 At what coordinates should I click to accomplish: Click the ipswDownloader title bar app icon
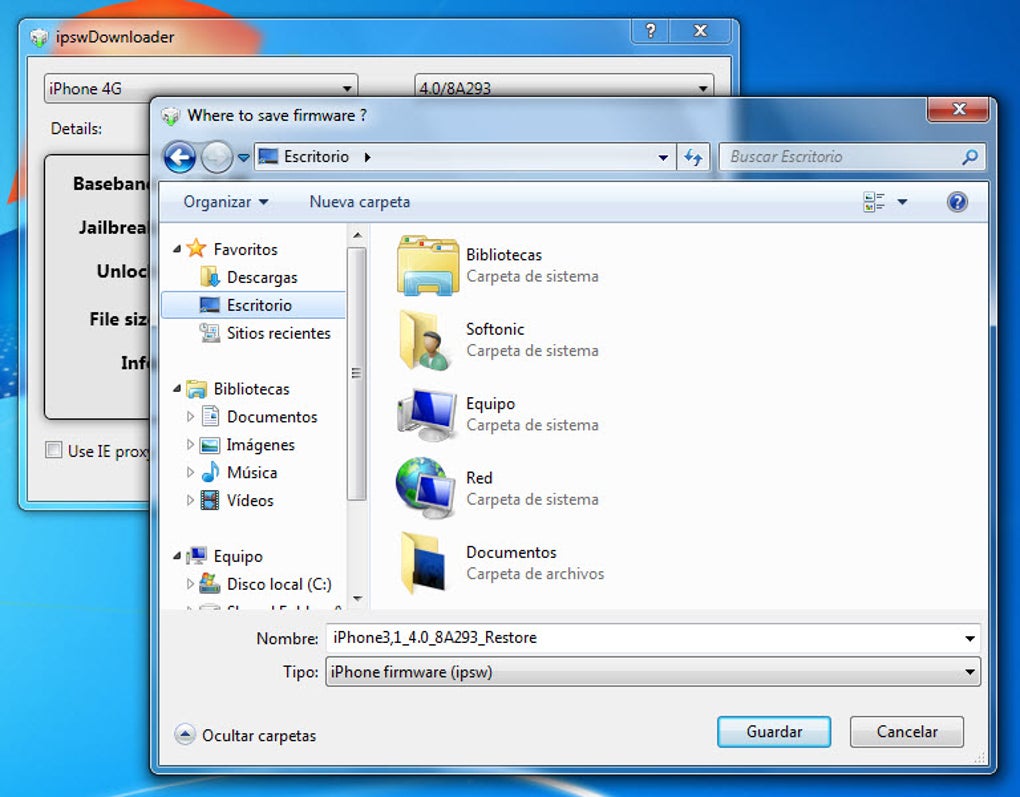(x=39, y=37)
